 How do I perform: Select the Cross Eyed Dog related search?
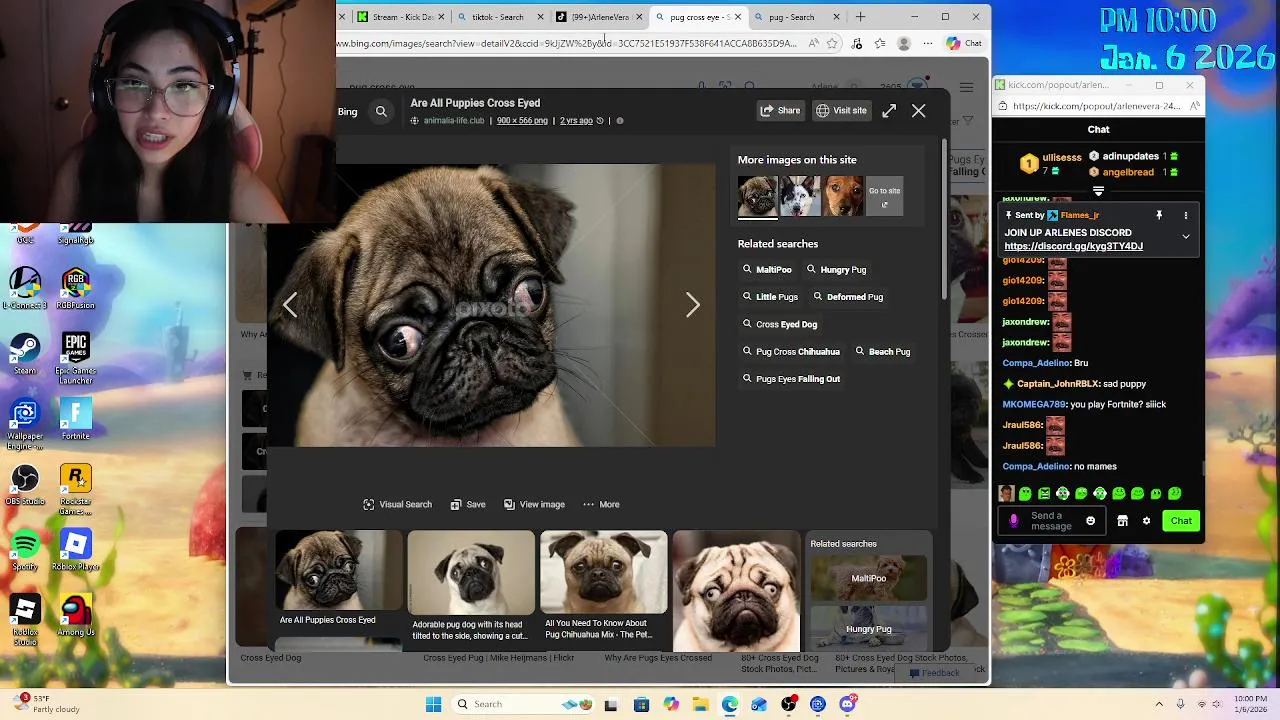(780, 325)
